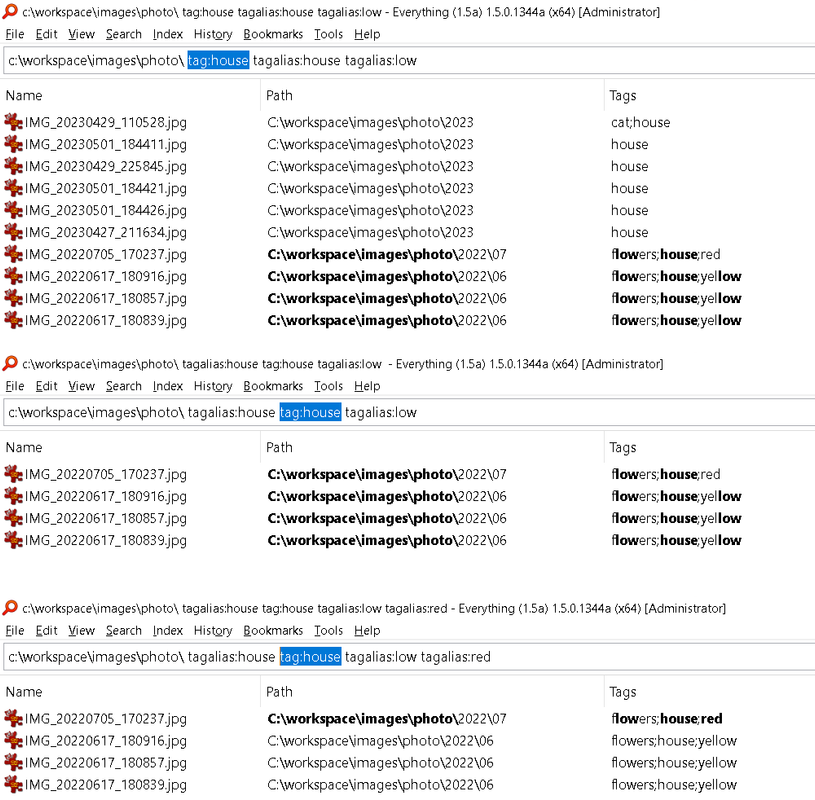The image size is (815, 800).
Task: Click the Everything magnifier icon in top window title
Action: pyautogui.click(x=10, y=11)
